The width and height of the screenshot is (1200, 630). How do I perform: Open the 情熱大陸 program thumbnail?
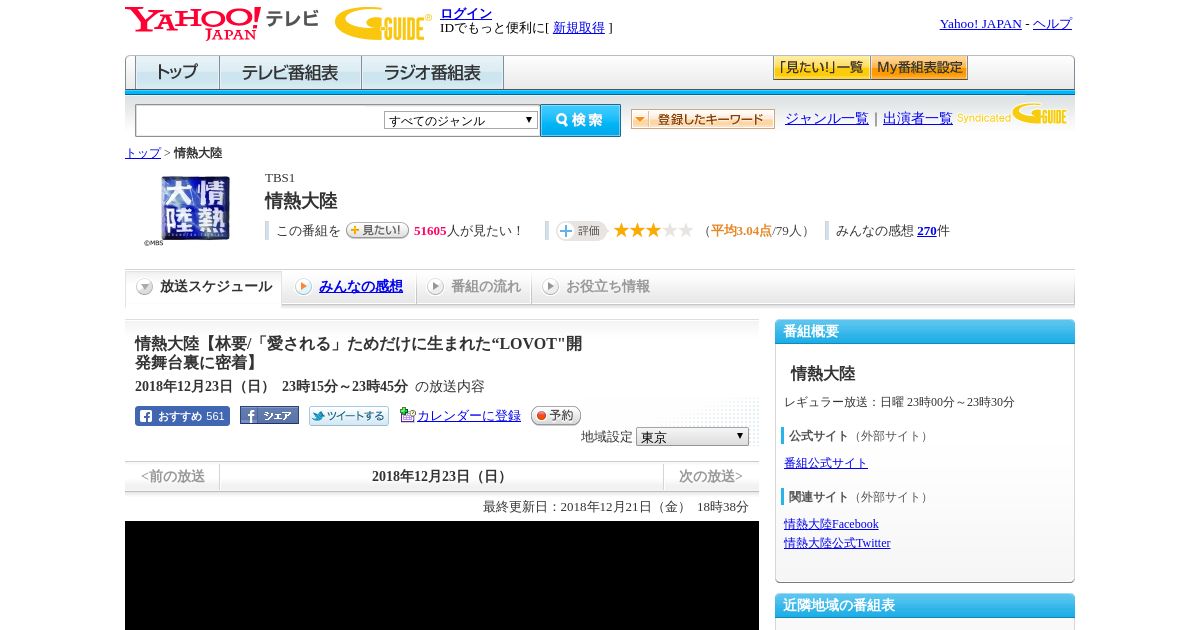pos(195,208)
